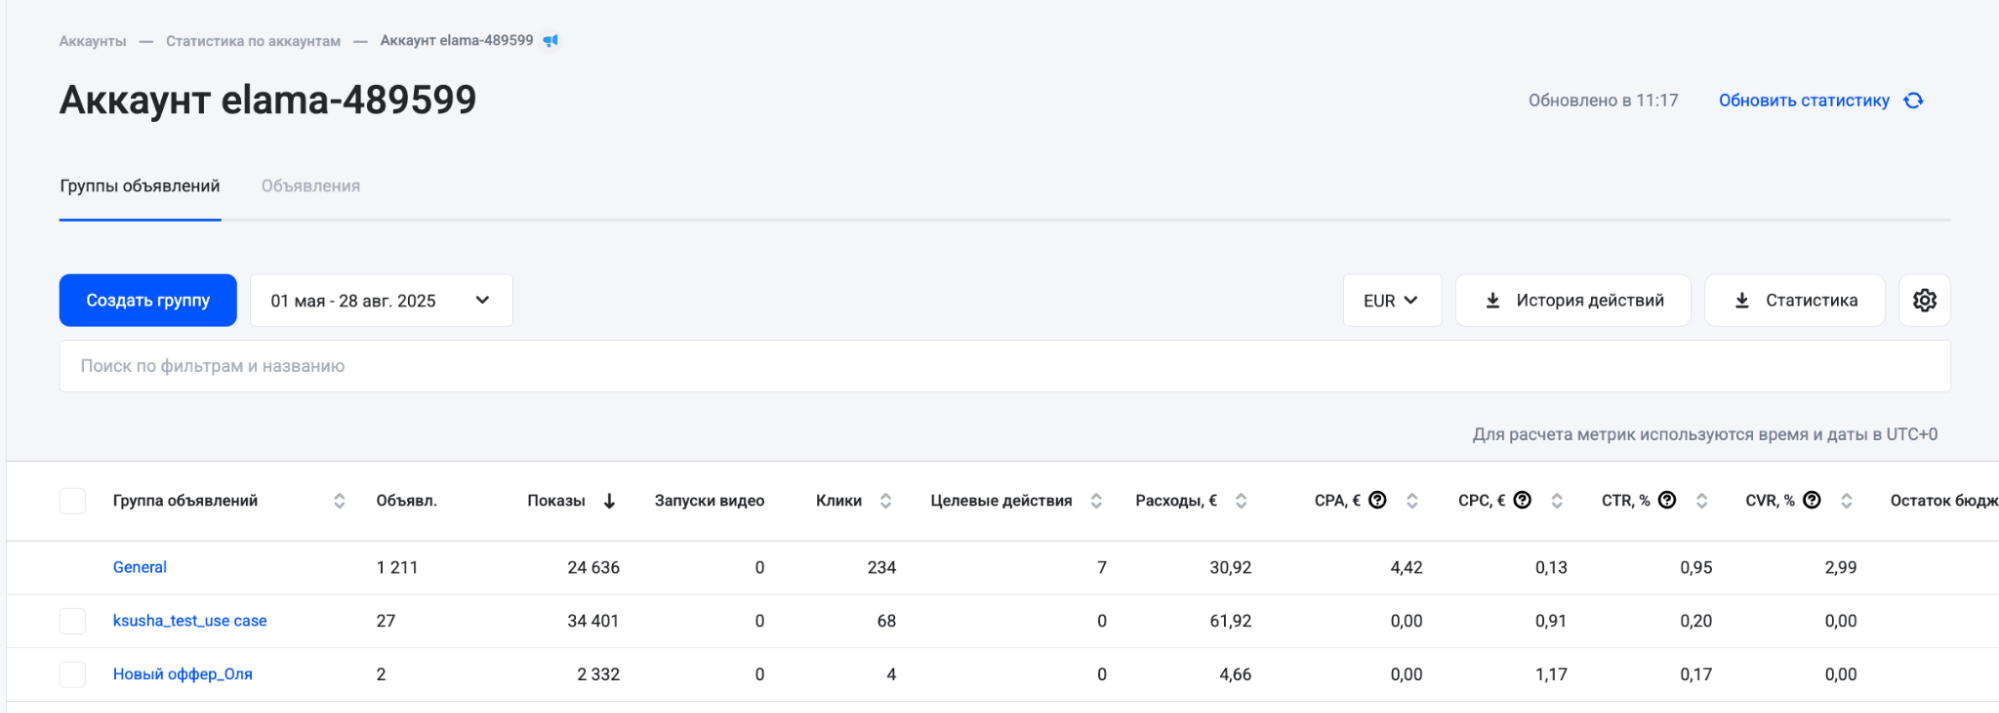Screen dimensions: 1999x713
Task: Check the ksusha_test_use case row checkbox
Action: tap(73, 621)
